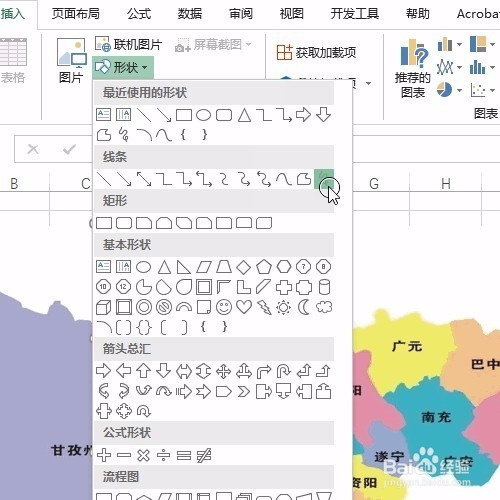Image resolution: width=500 pixels, height=500 pixels.
Task: Select column B header
Action: tap(14, 184)
